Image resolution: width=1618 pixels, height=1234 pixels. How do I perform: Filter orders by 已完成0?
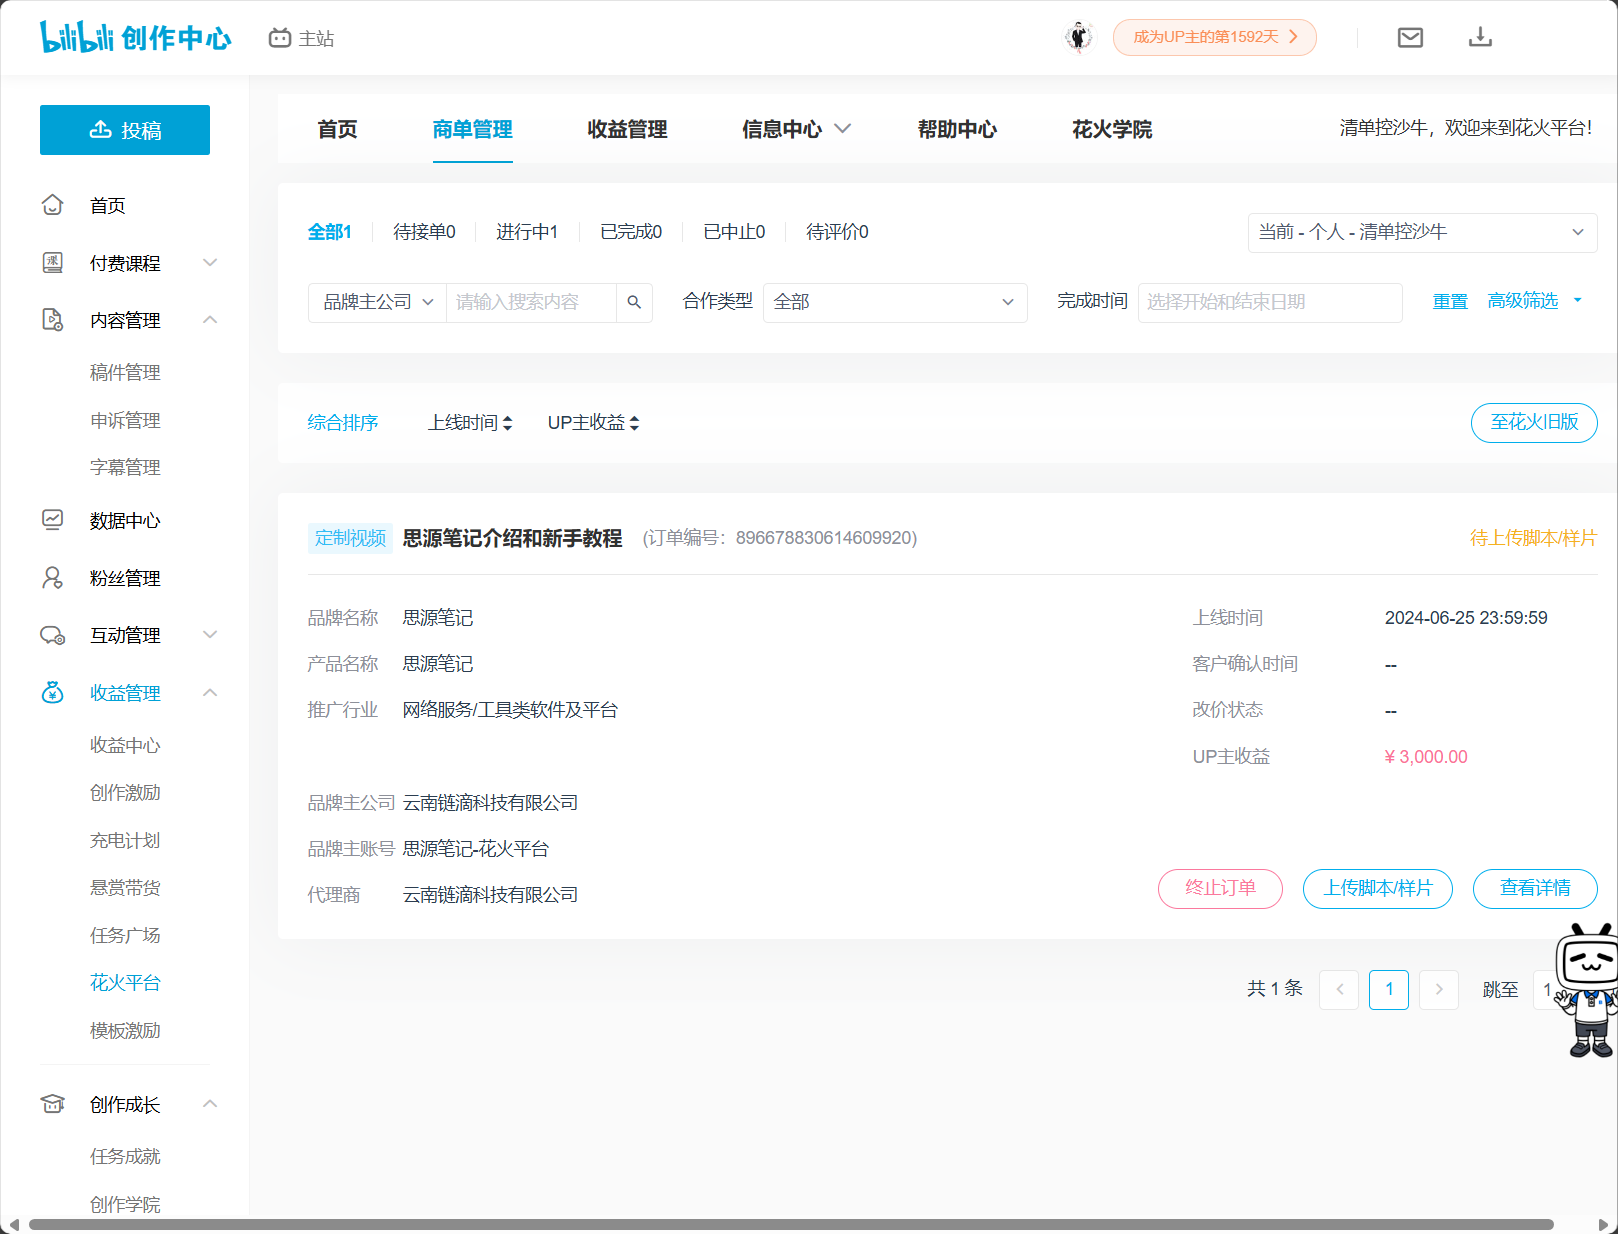(631, 232)
